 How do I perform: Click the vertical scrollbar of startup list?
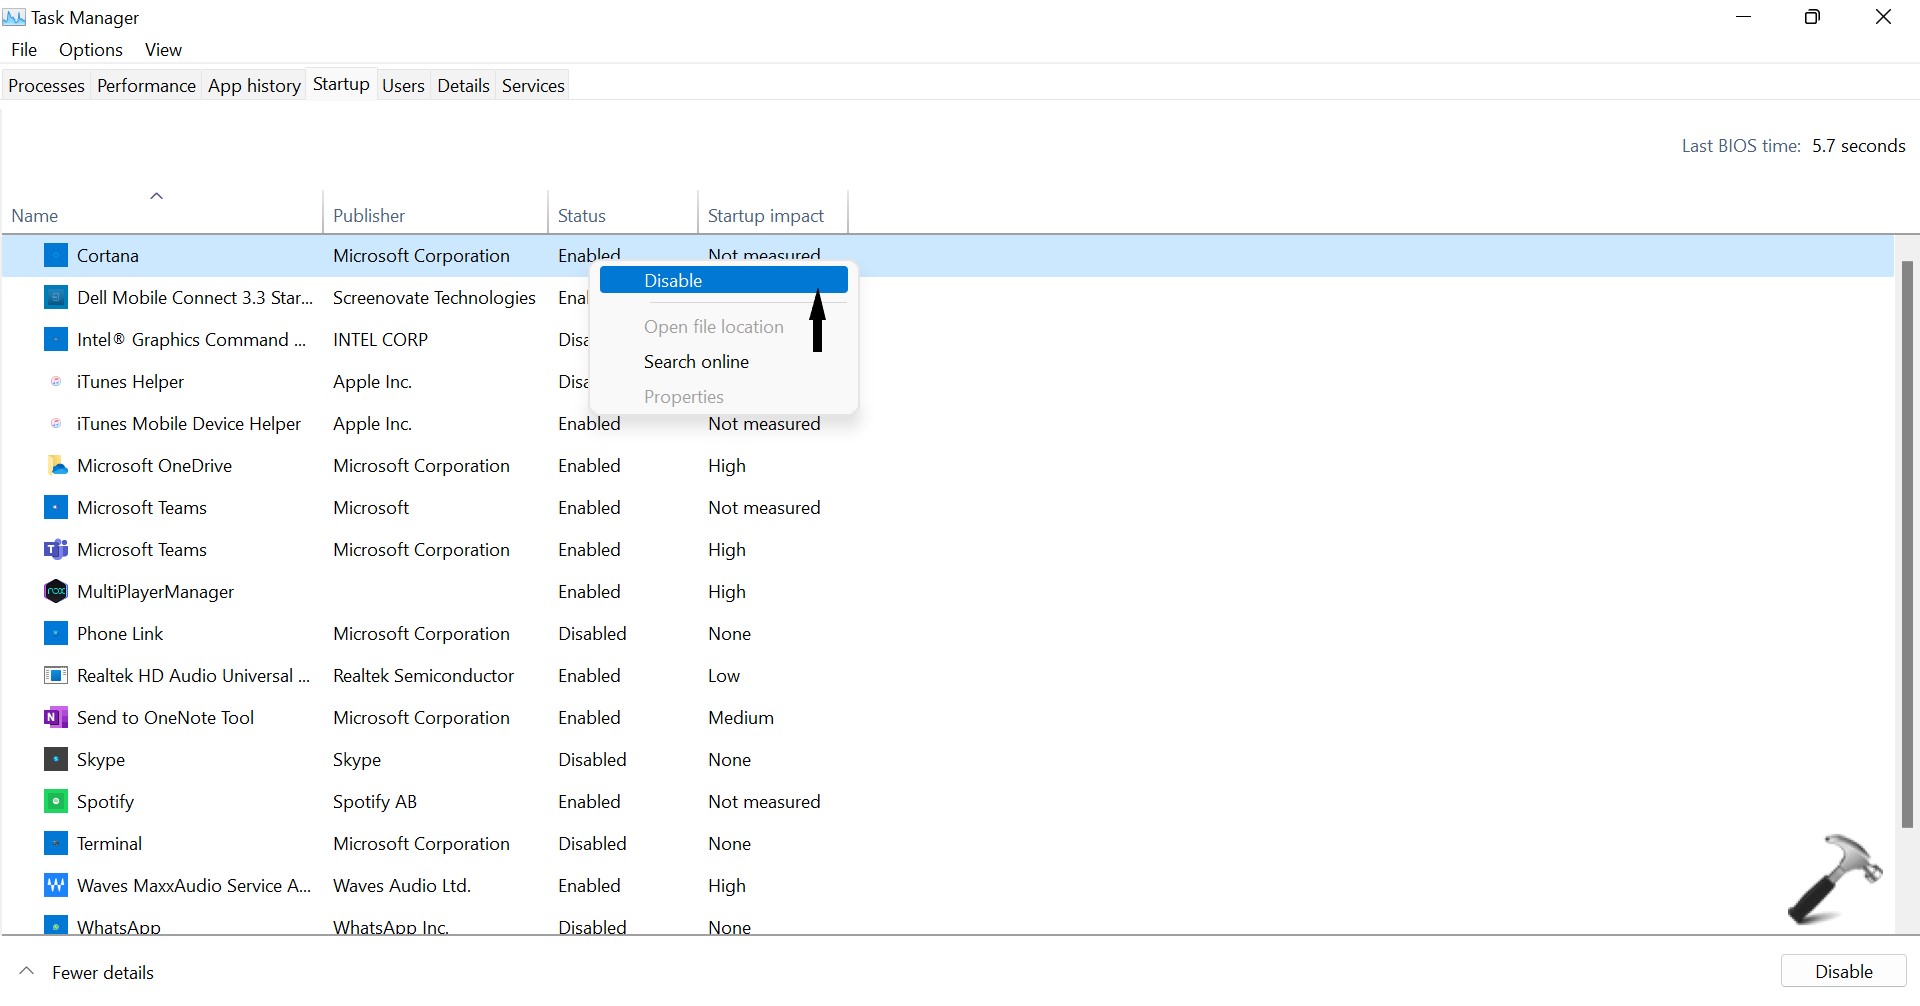pos(1906,545)
